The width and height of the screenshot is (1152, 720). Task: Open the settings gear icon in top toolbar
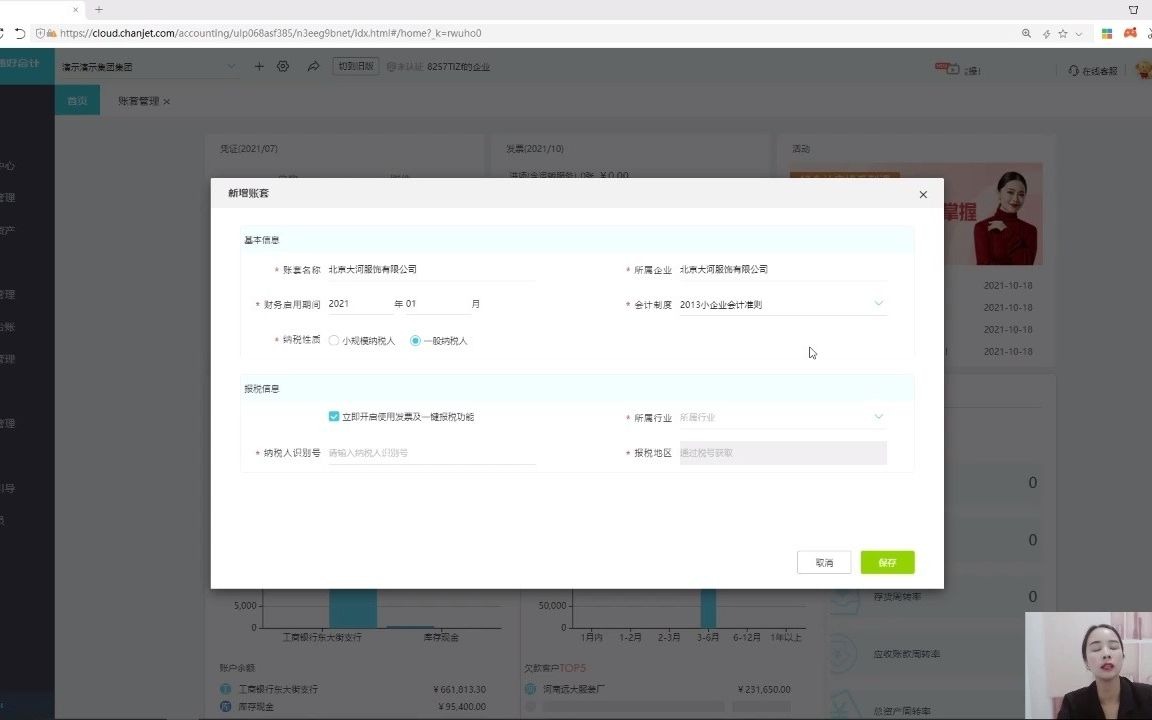coord(282,66)
